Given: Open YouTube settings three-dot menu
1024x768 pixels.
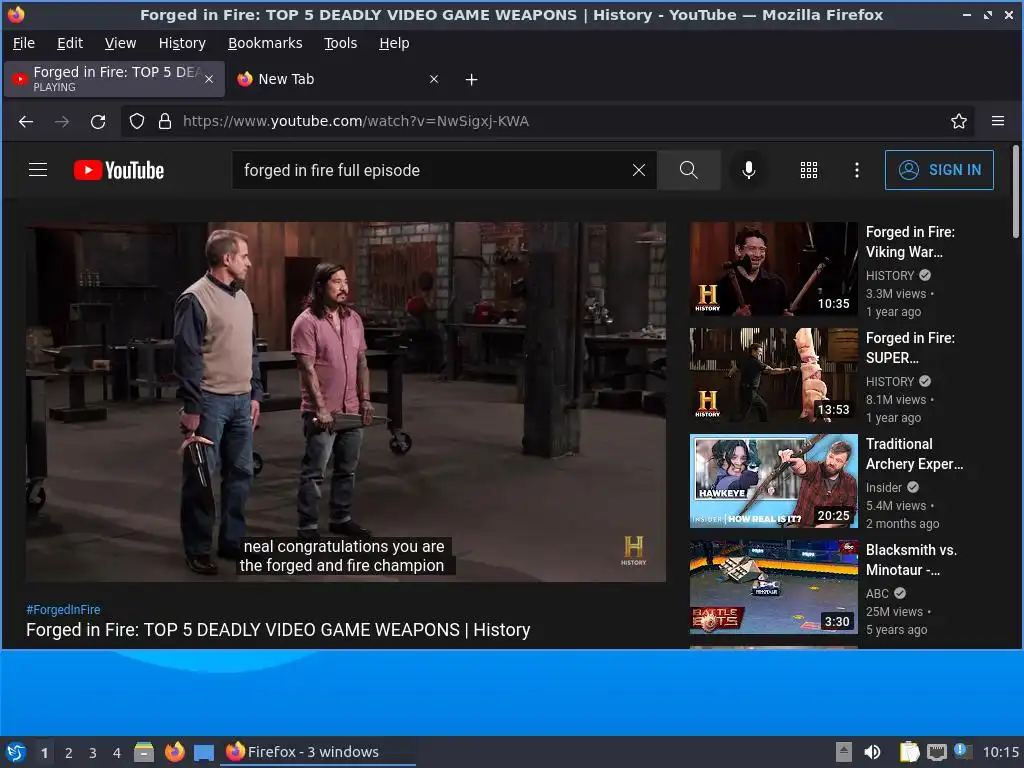Looking at the screenshot, I should [857, 170].
